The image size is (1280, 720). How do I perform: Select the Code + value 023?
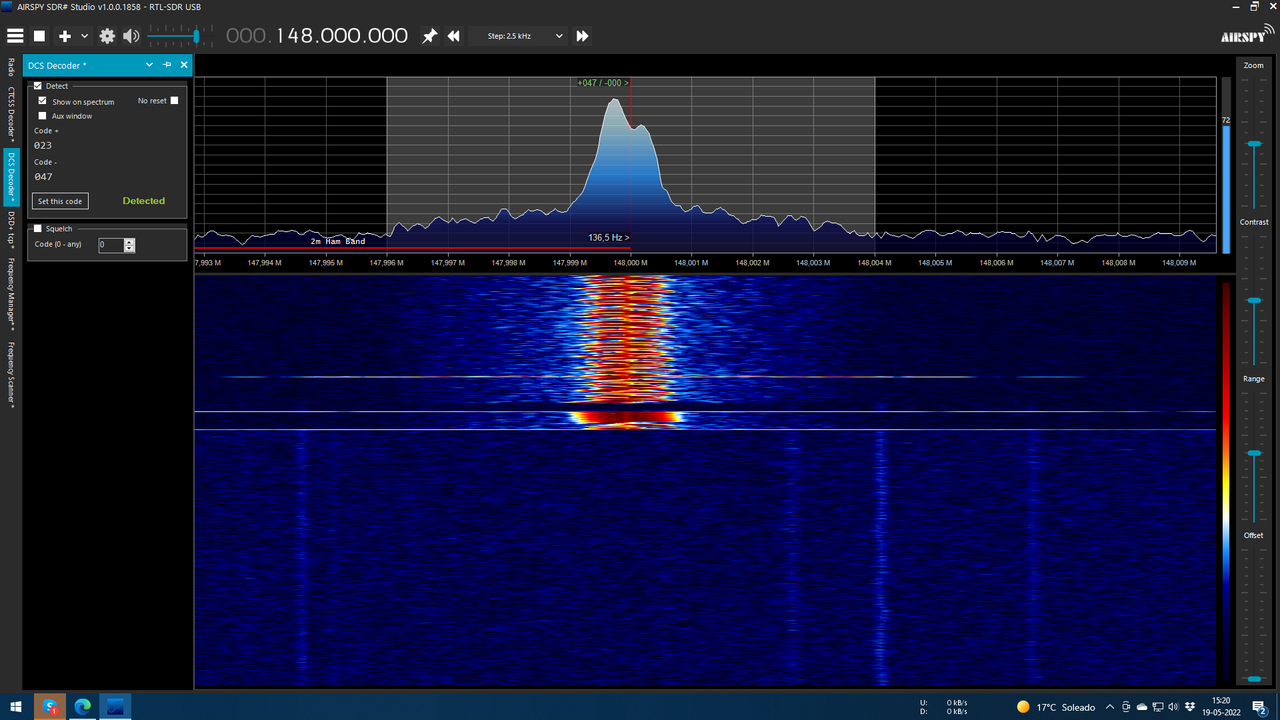[43, 145]
